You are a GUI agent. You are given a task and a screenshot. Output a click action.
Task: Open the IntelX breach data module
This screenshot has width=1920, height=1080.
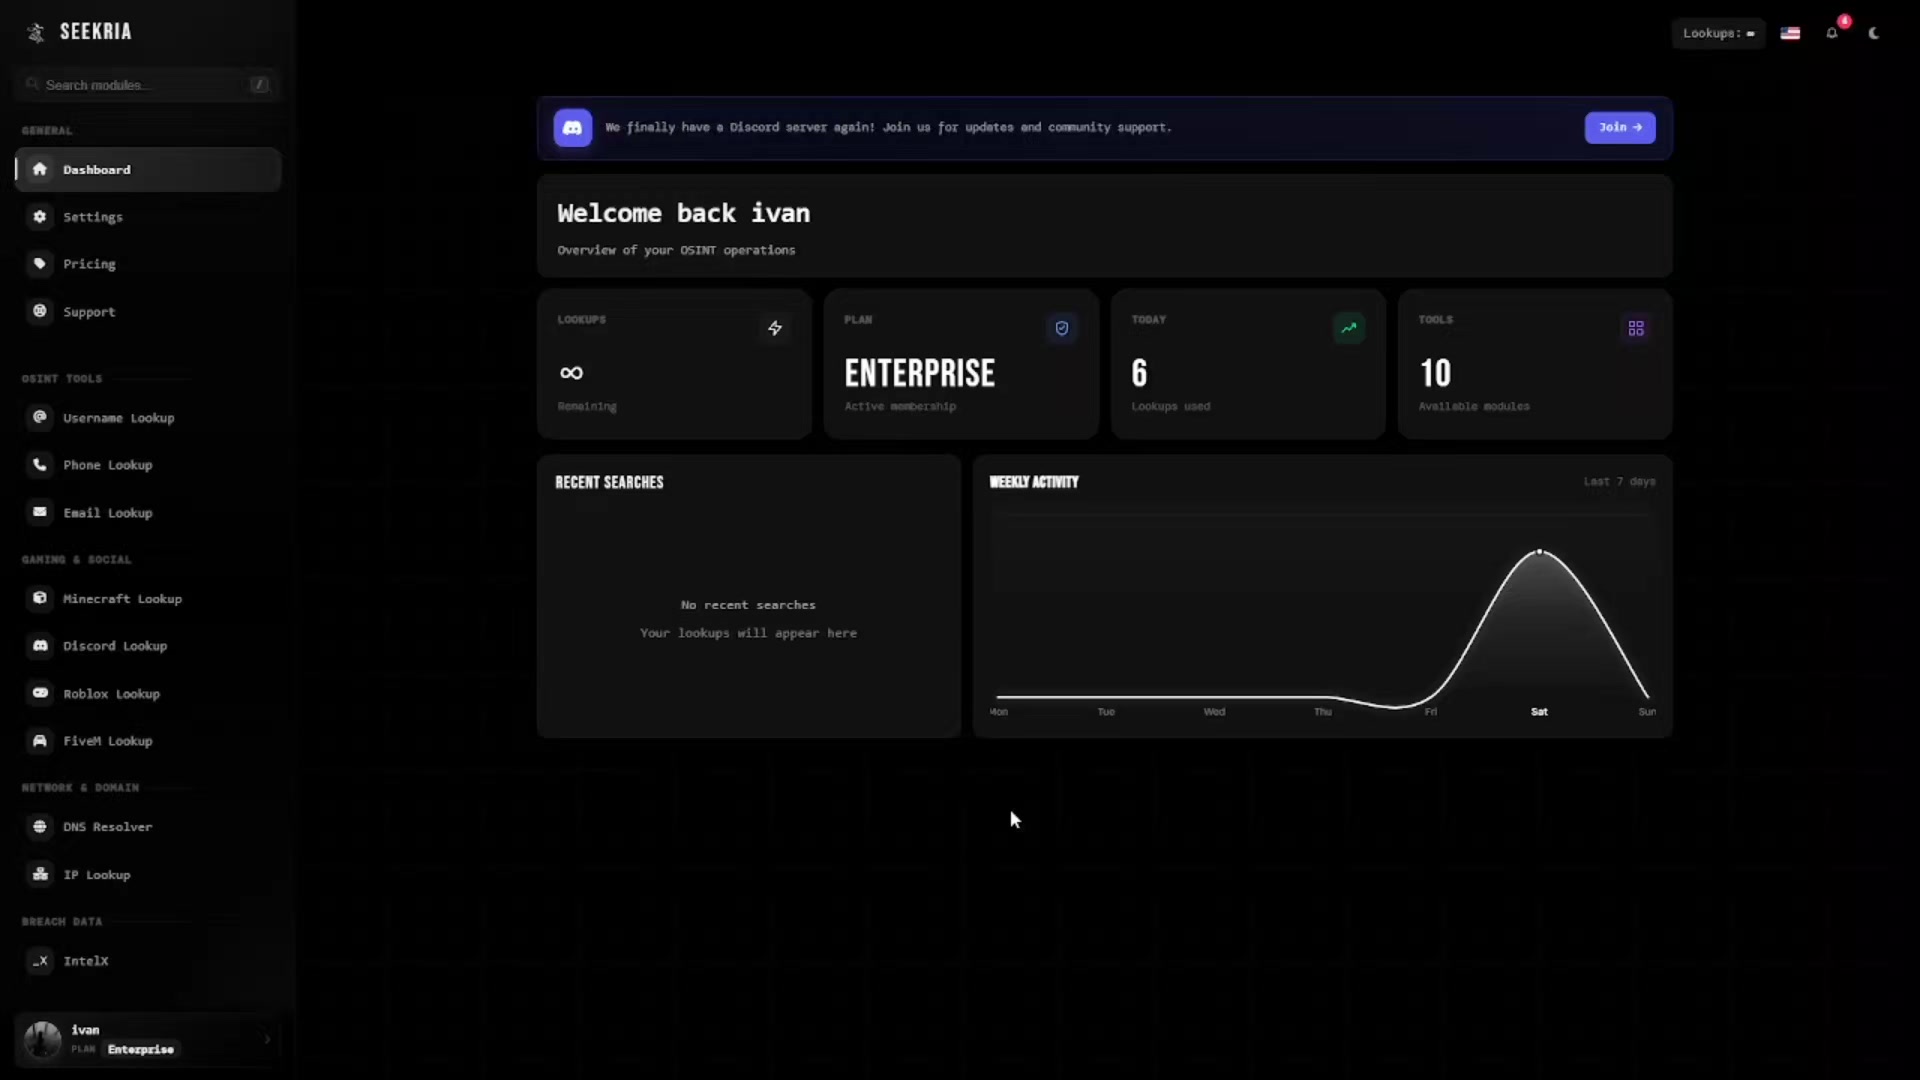point(148,961)
